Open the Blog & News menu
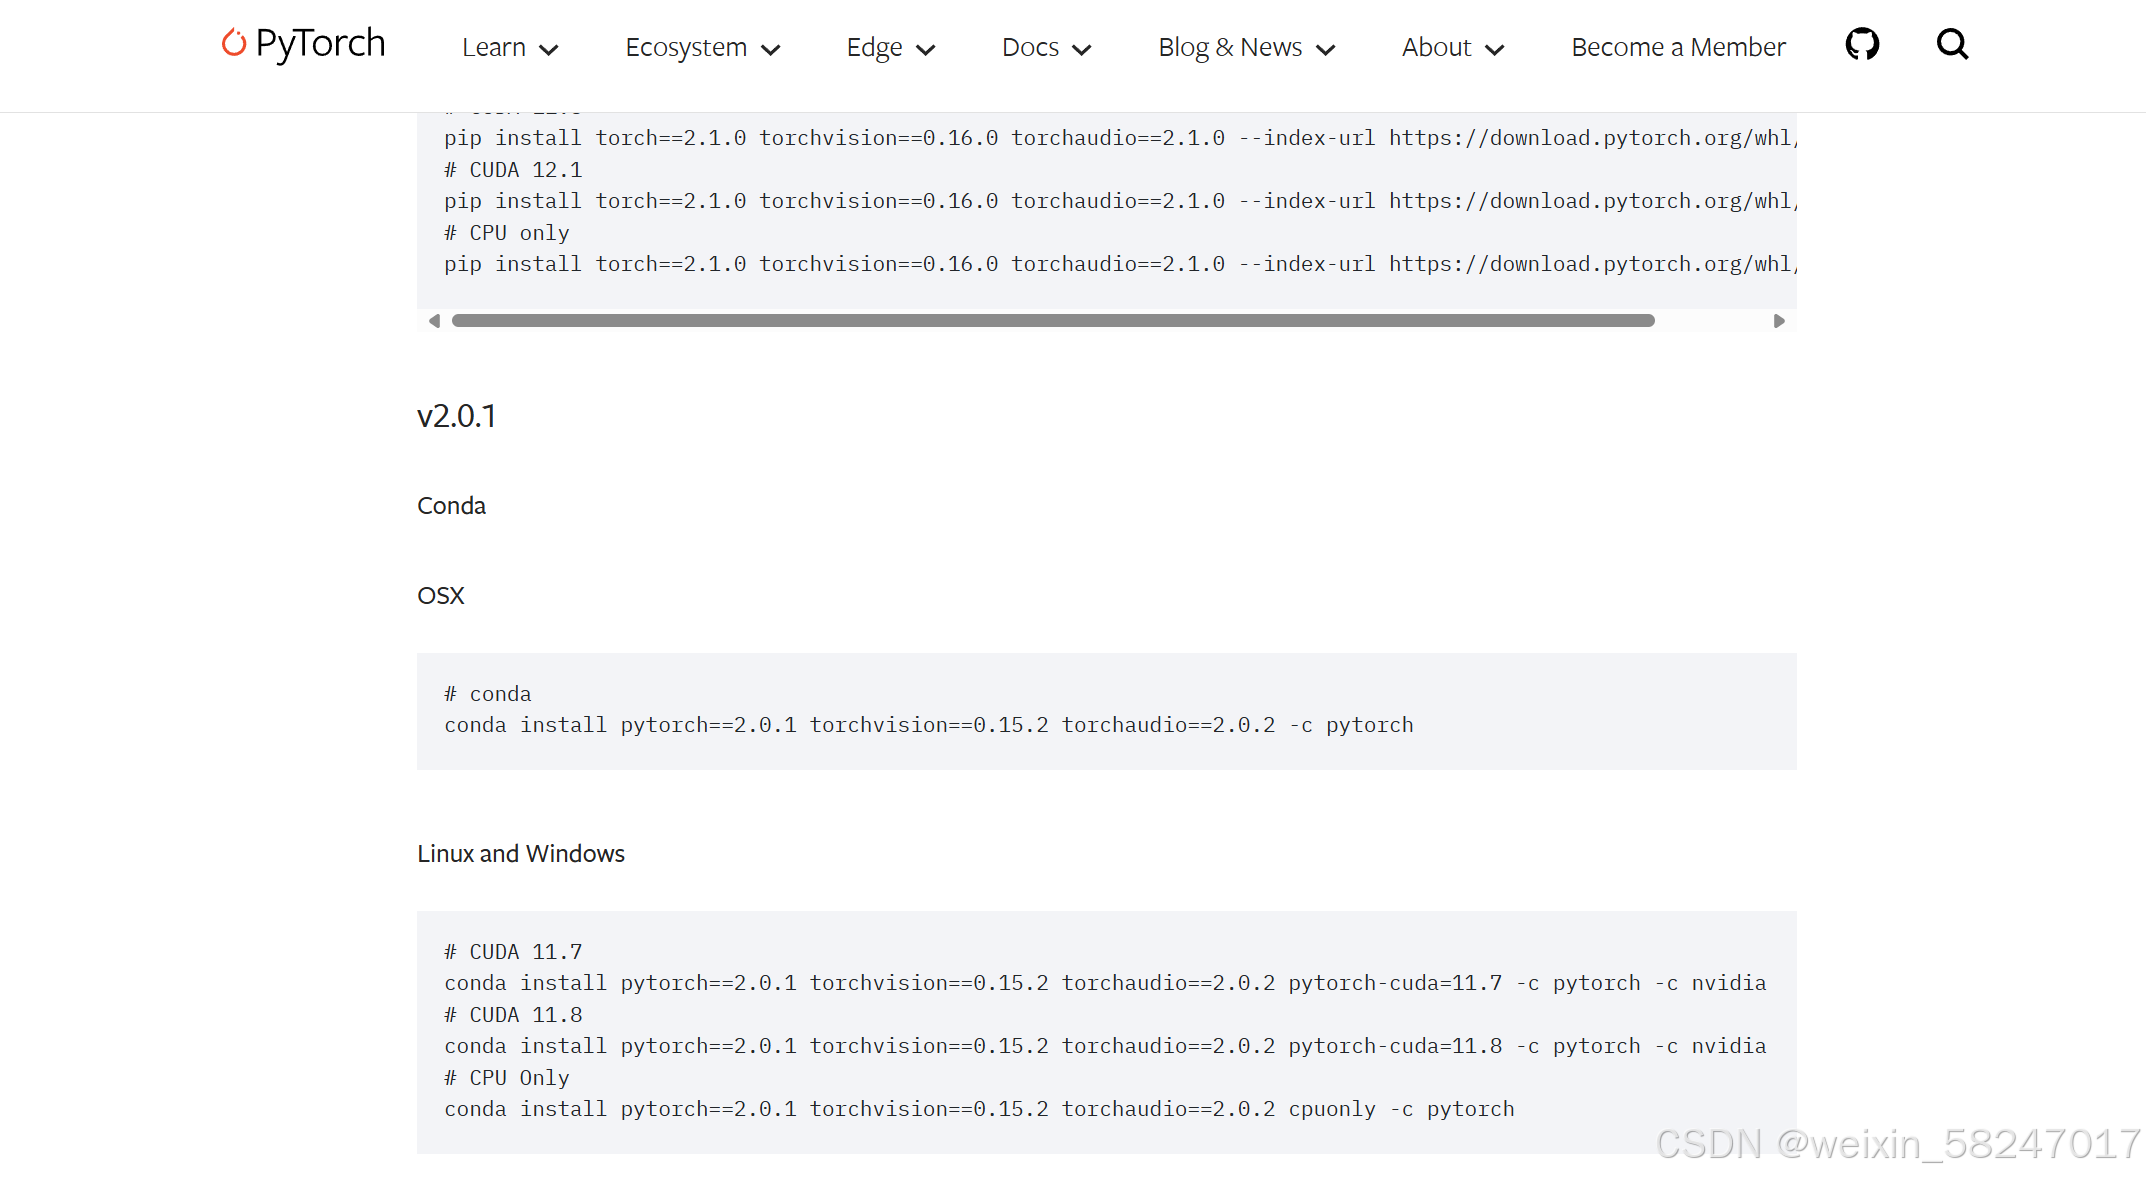2146x1180 pixels. [x=1230, y=47]
